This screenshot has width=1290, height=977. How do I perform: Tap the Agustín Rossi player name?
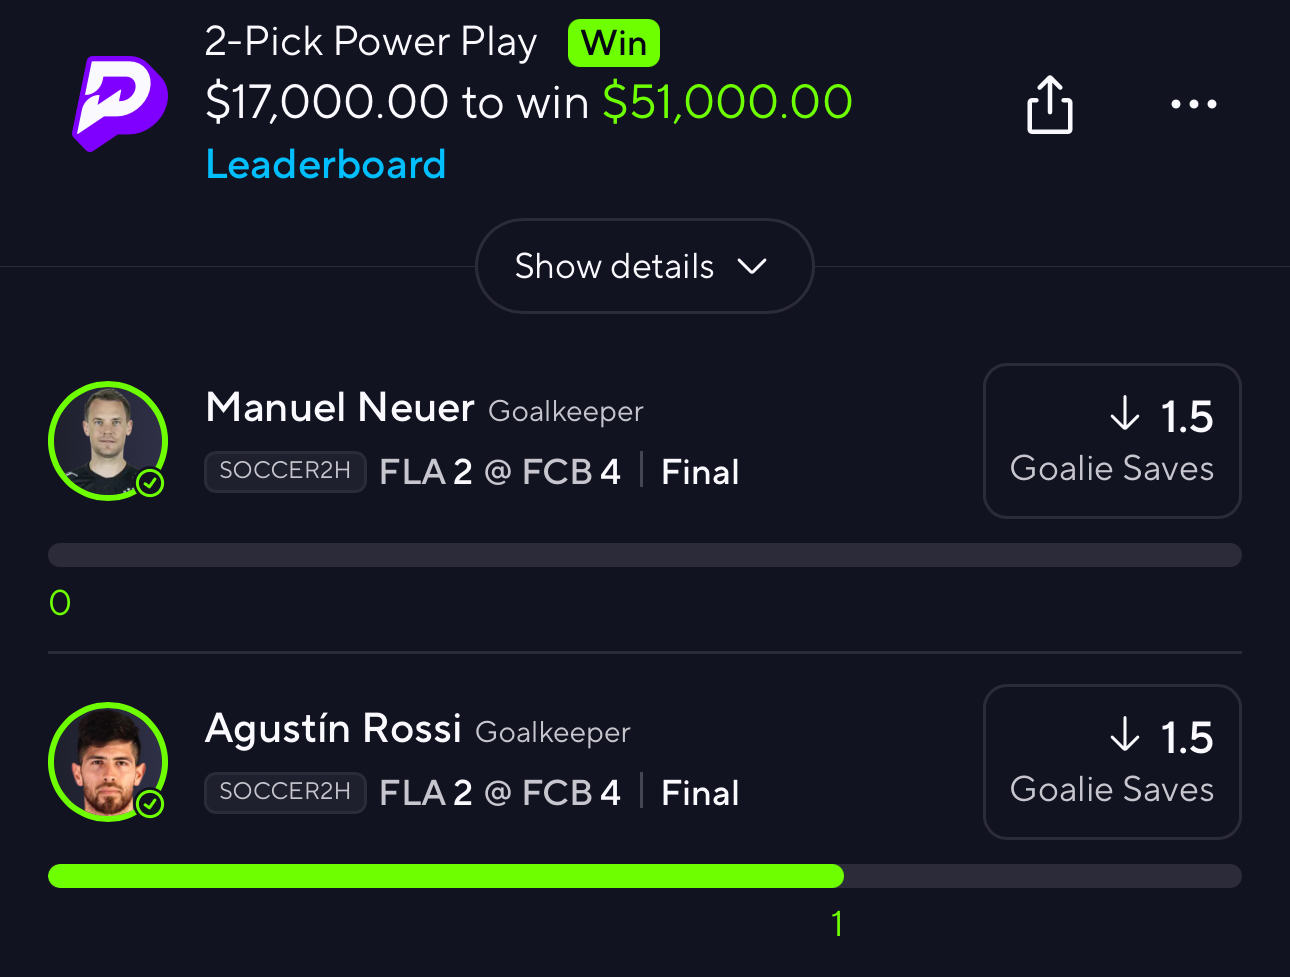coord(333,729)
